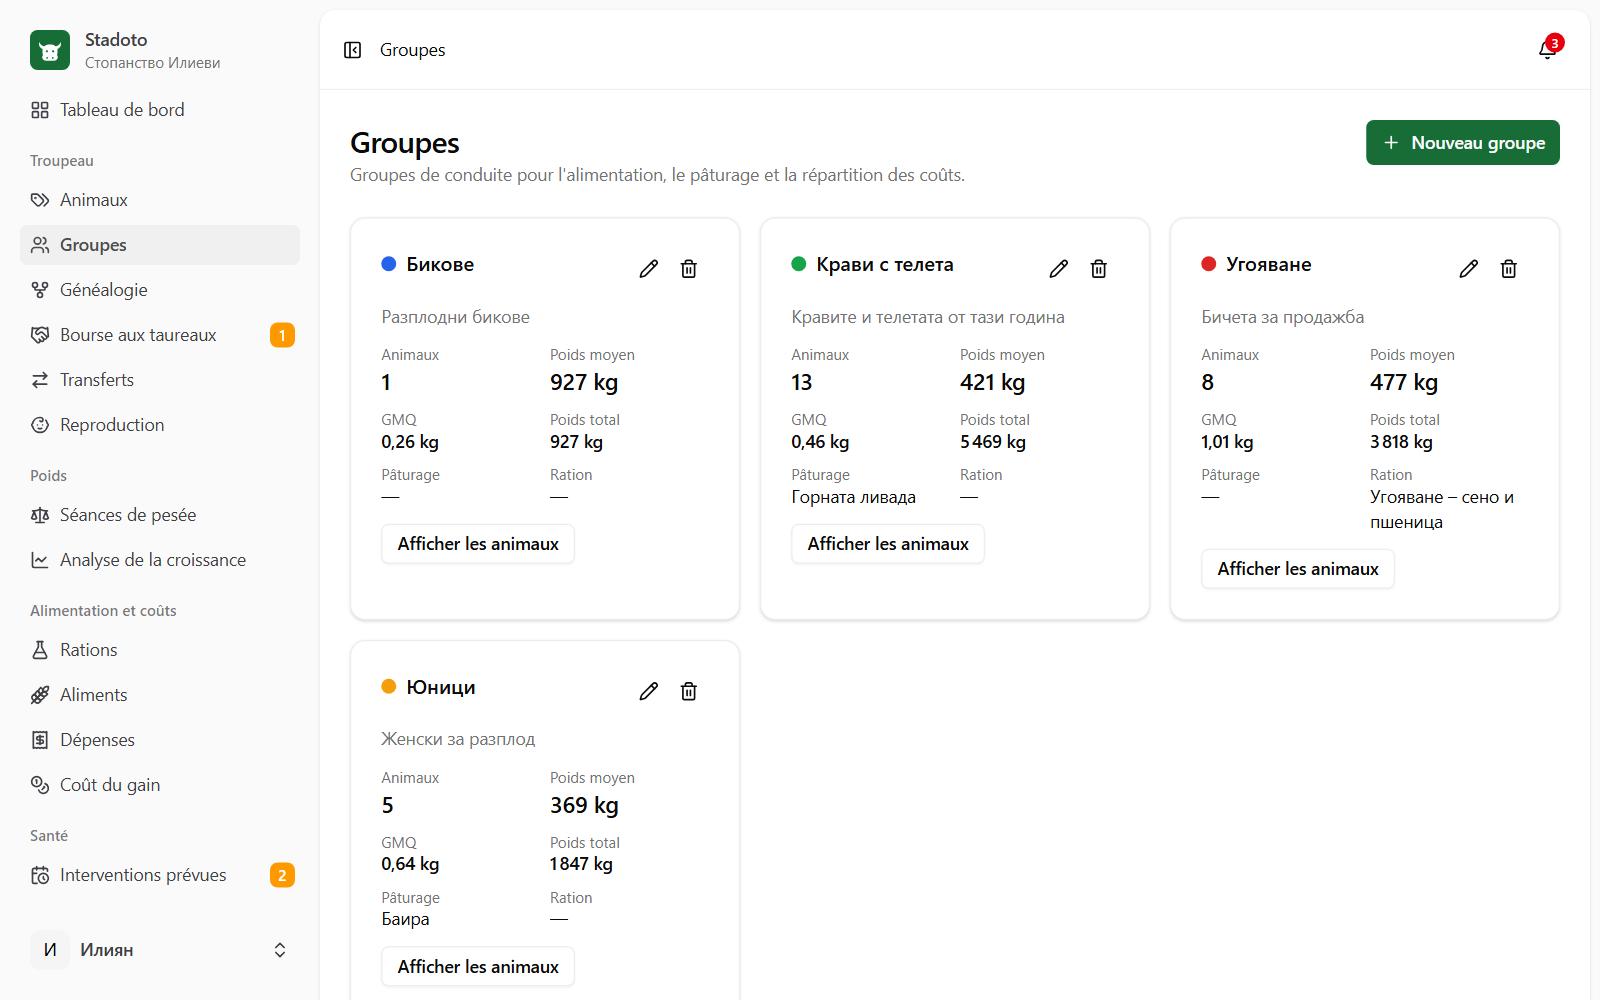Delete the Угояване group
This screenshot has height=1000, width=1600.
(1509, 269)
